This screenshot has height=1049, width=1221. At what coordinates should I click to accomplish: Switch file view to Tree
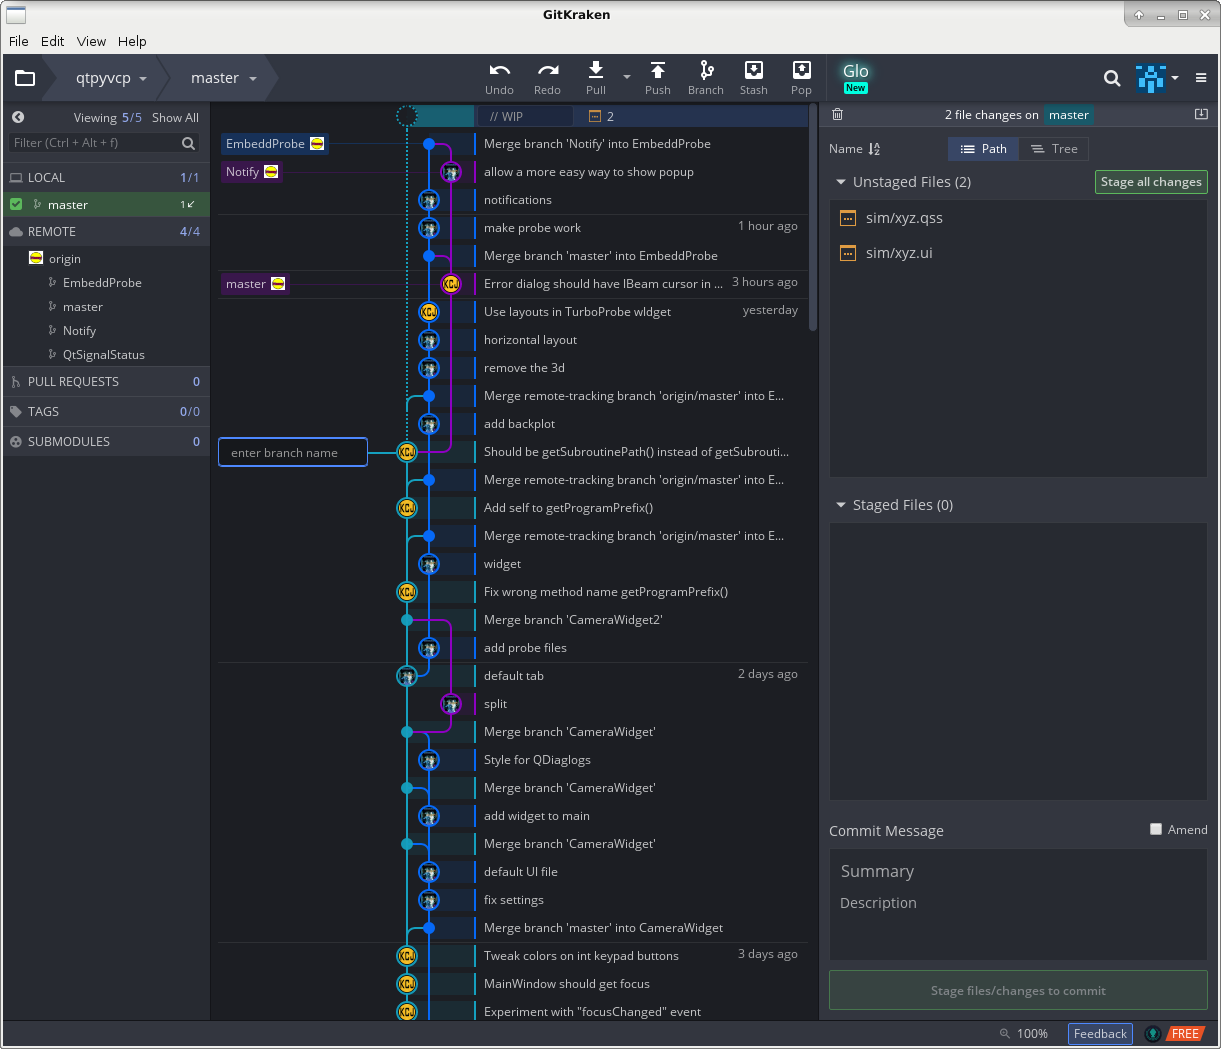click(x=1054, y=149)
